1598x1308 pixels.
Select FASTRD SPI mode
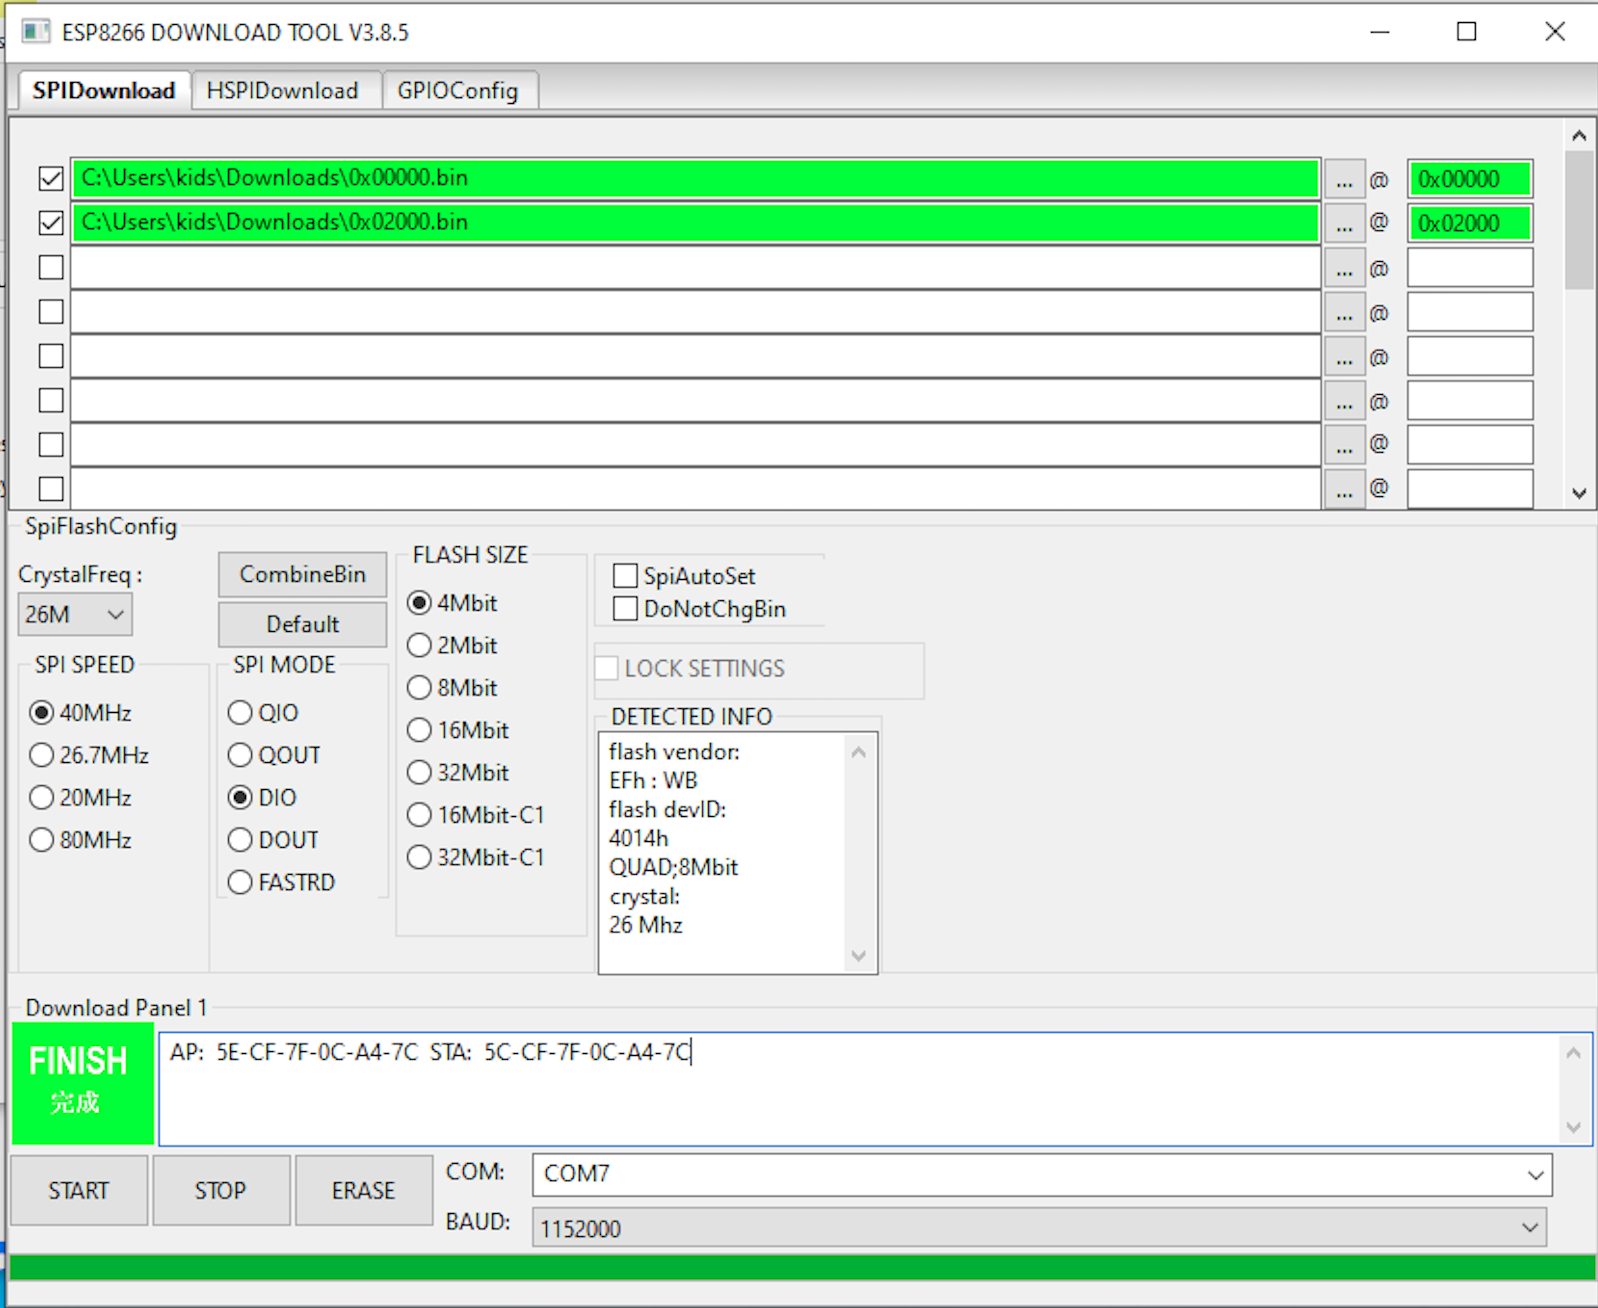click(x=282, y=882)
